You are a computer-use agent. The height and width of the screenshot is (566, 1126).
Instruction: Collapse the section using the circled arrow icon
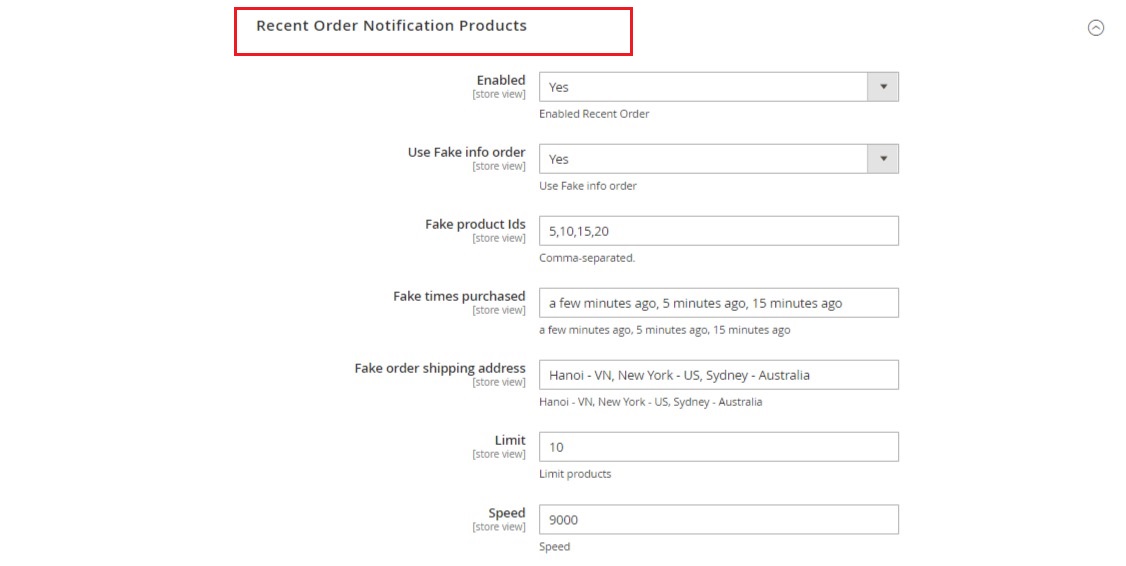pyautogui.click(x=1095, y=28)
